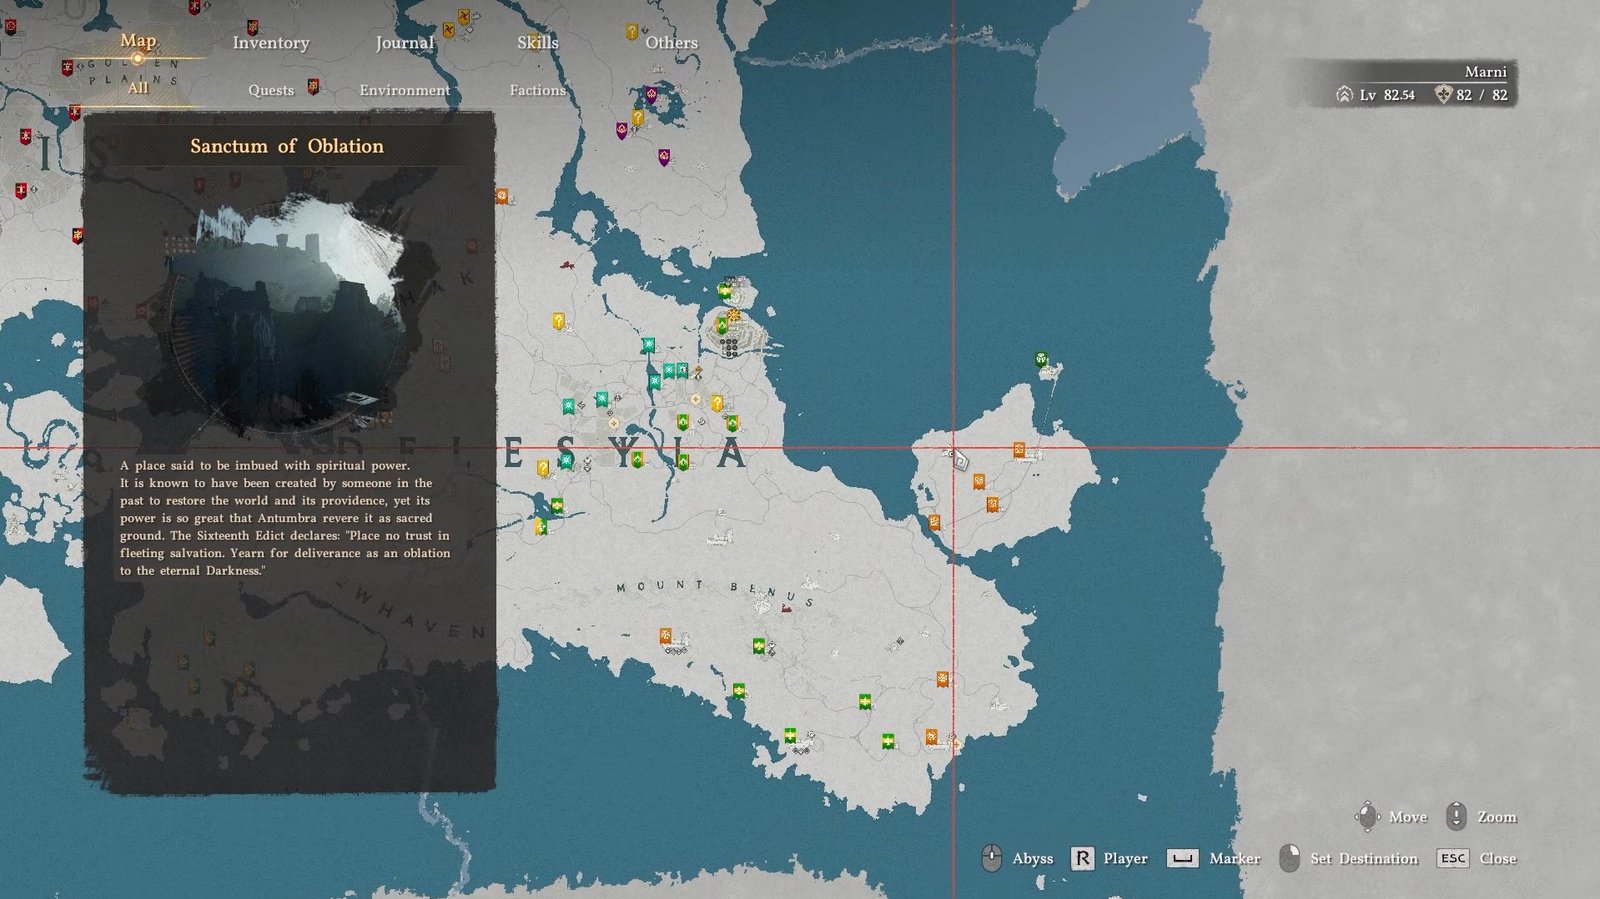Viewport: 1600px width, 899px height.
Task: Click the health icon beside 82 / 82
Action: click(1442, 95)
